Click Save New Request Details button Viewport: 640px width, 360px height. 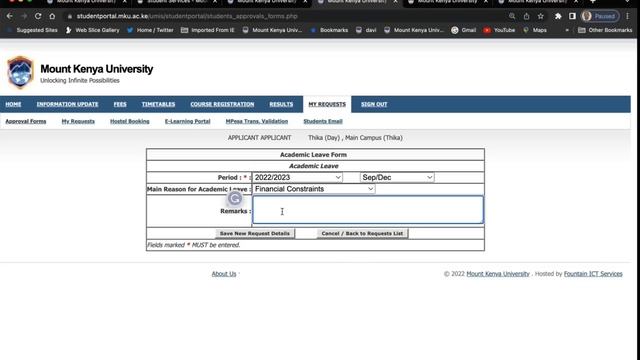tap(255, 233)
